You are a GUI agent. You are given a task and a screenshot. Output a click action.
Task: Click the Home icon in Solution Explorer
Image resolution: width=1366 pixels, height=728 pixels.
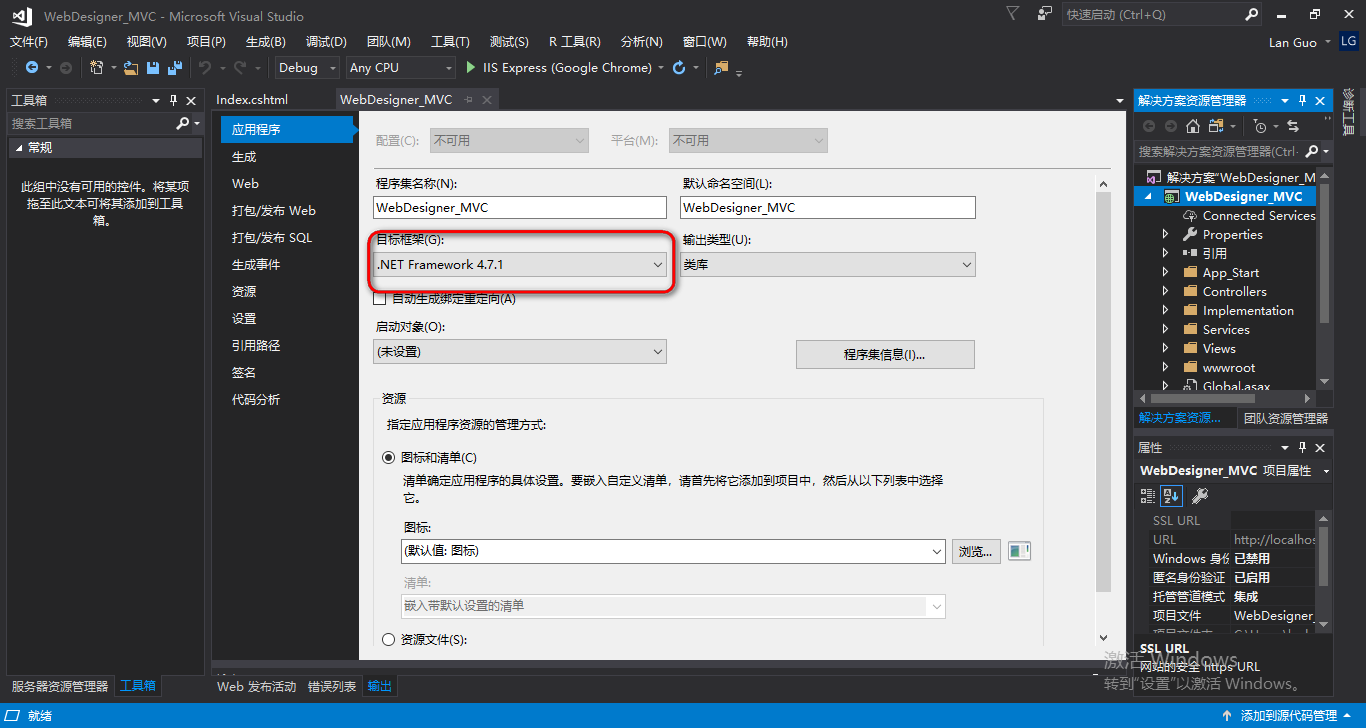click(x=1192, y=126)
